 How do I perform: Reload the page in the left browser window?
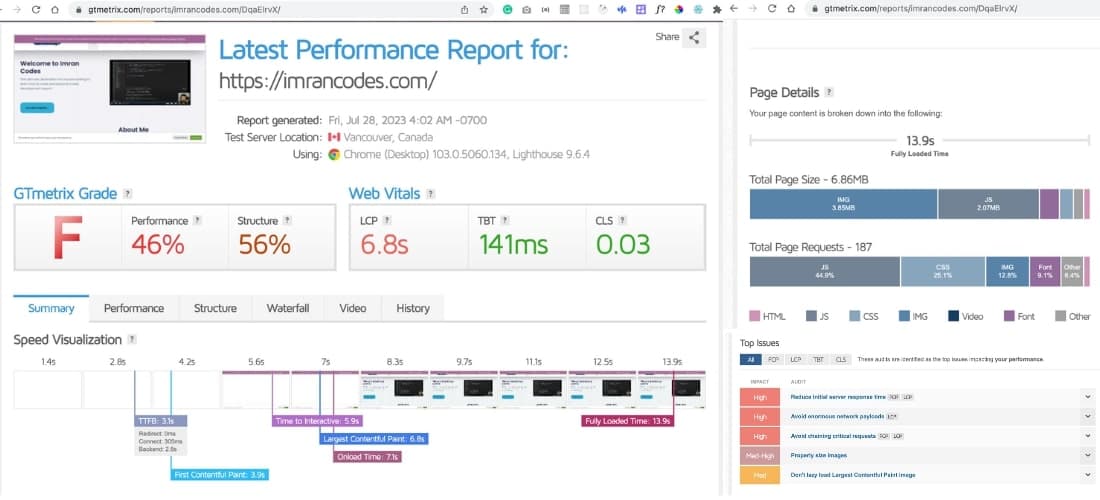tap(36, 10)
